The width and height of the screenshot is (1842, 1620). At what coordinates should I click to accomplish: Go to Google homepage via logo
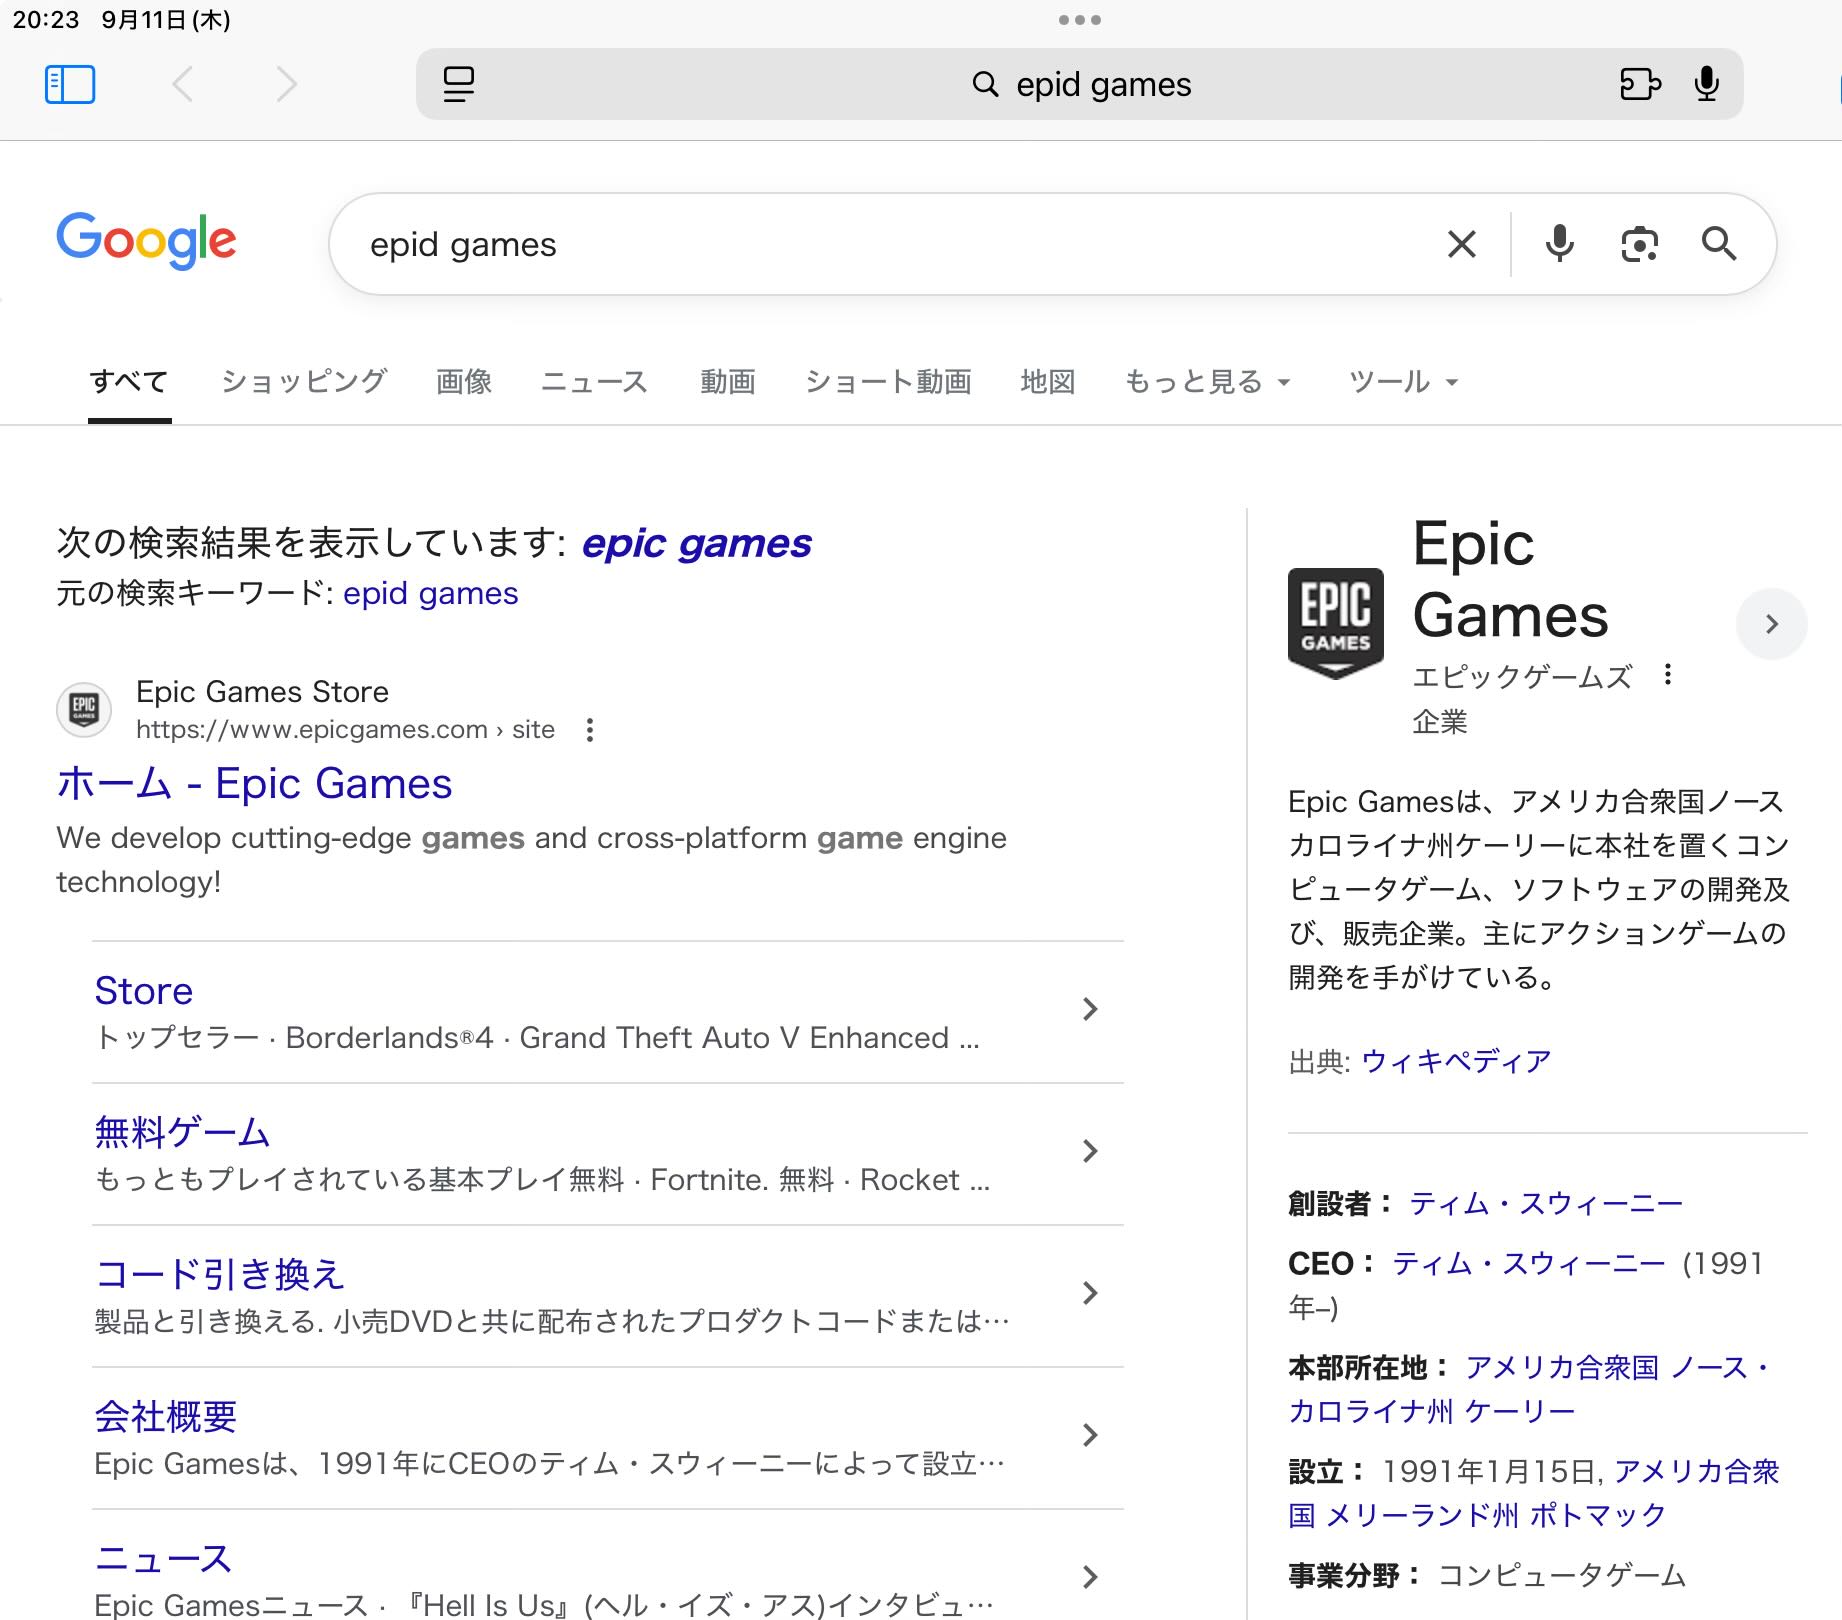click(146, 240)
